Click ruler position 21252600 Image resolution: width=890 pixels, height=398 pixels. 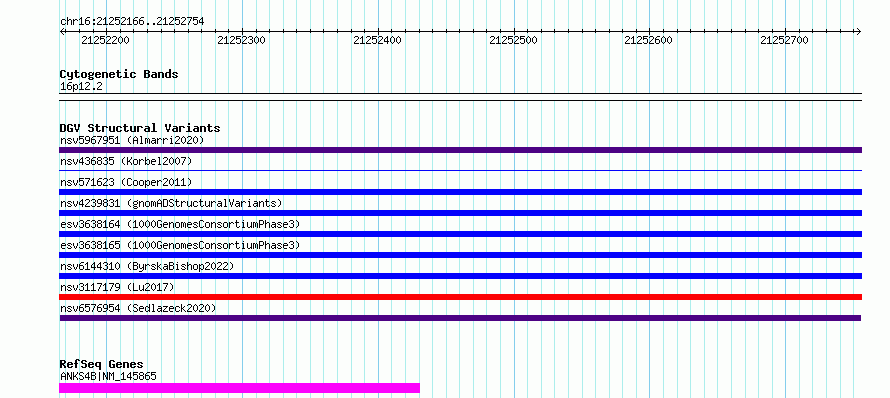649,40
